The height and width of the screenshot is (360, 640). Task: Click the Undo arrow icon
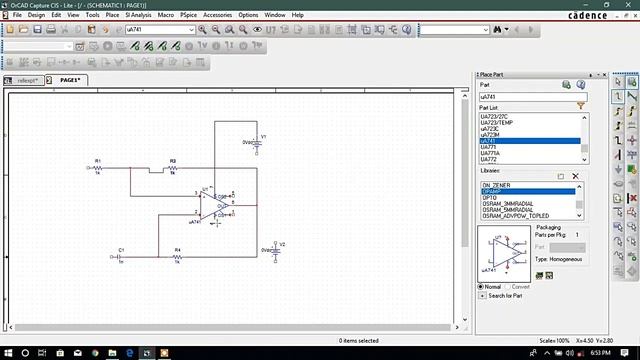click(105, 29)
